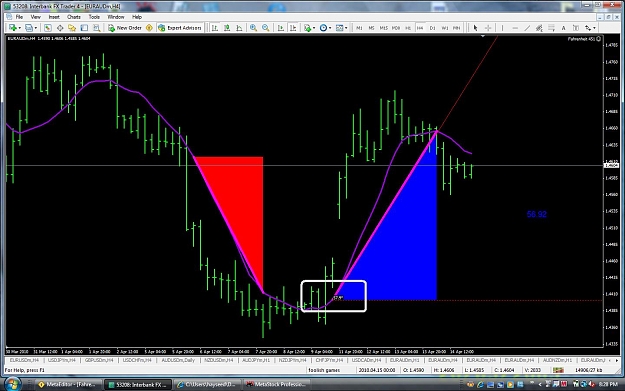Select the trendline drawing tool
Screen dimensions: 625x391
click(527, 28)
